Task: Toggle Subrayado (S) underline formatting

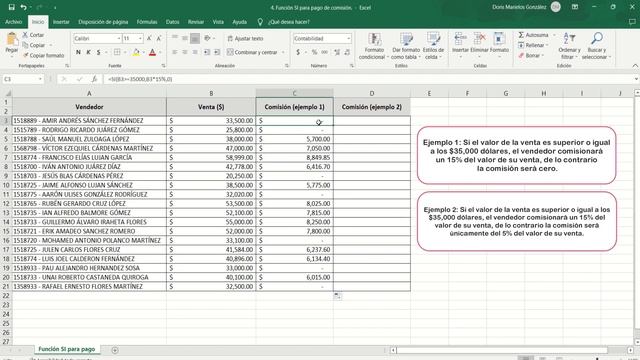Action: coord(98,52)
